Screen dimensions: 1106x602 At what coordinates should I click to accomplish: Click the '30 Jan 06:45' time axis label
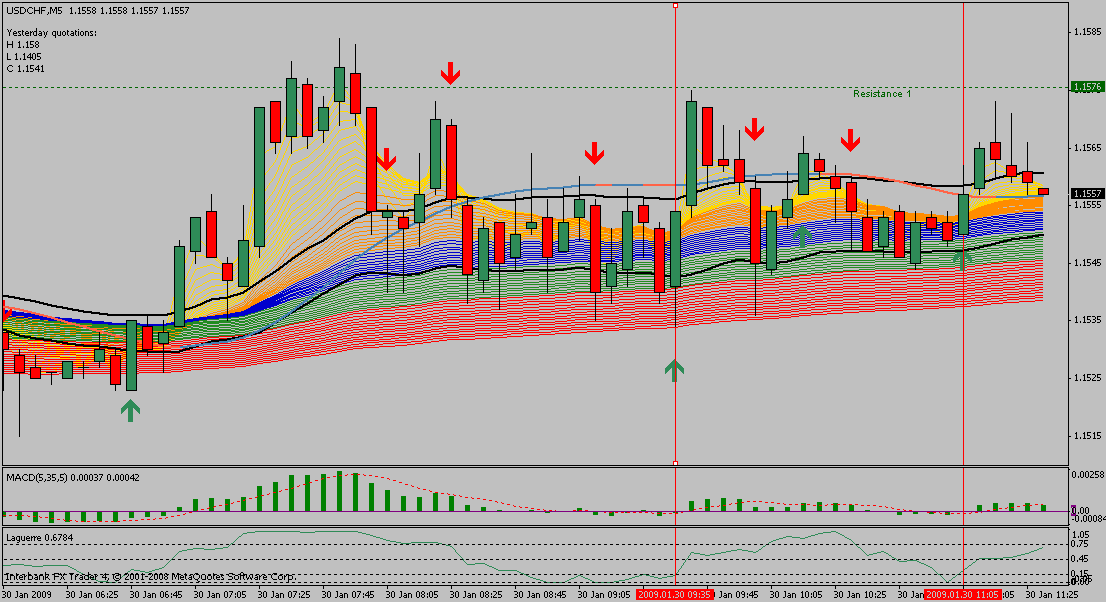point(156,595)
